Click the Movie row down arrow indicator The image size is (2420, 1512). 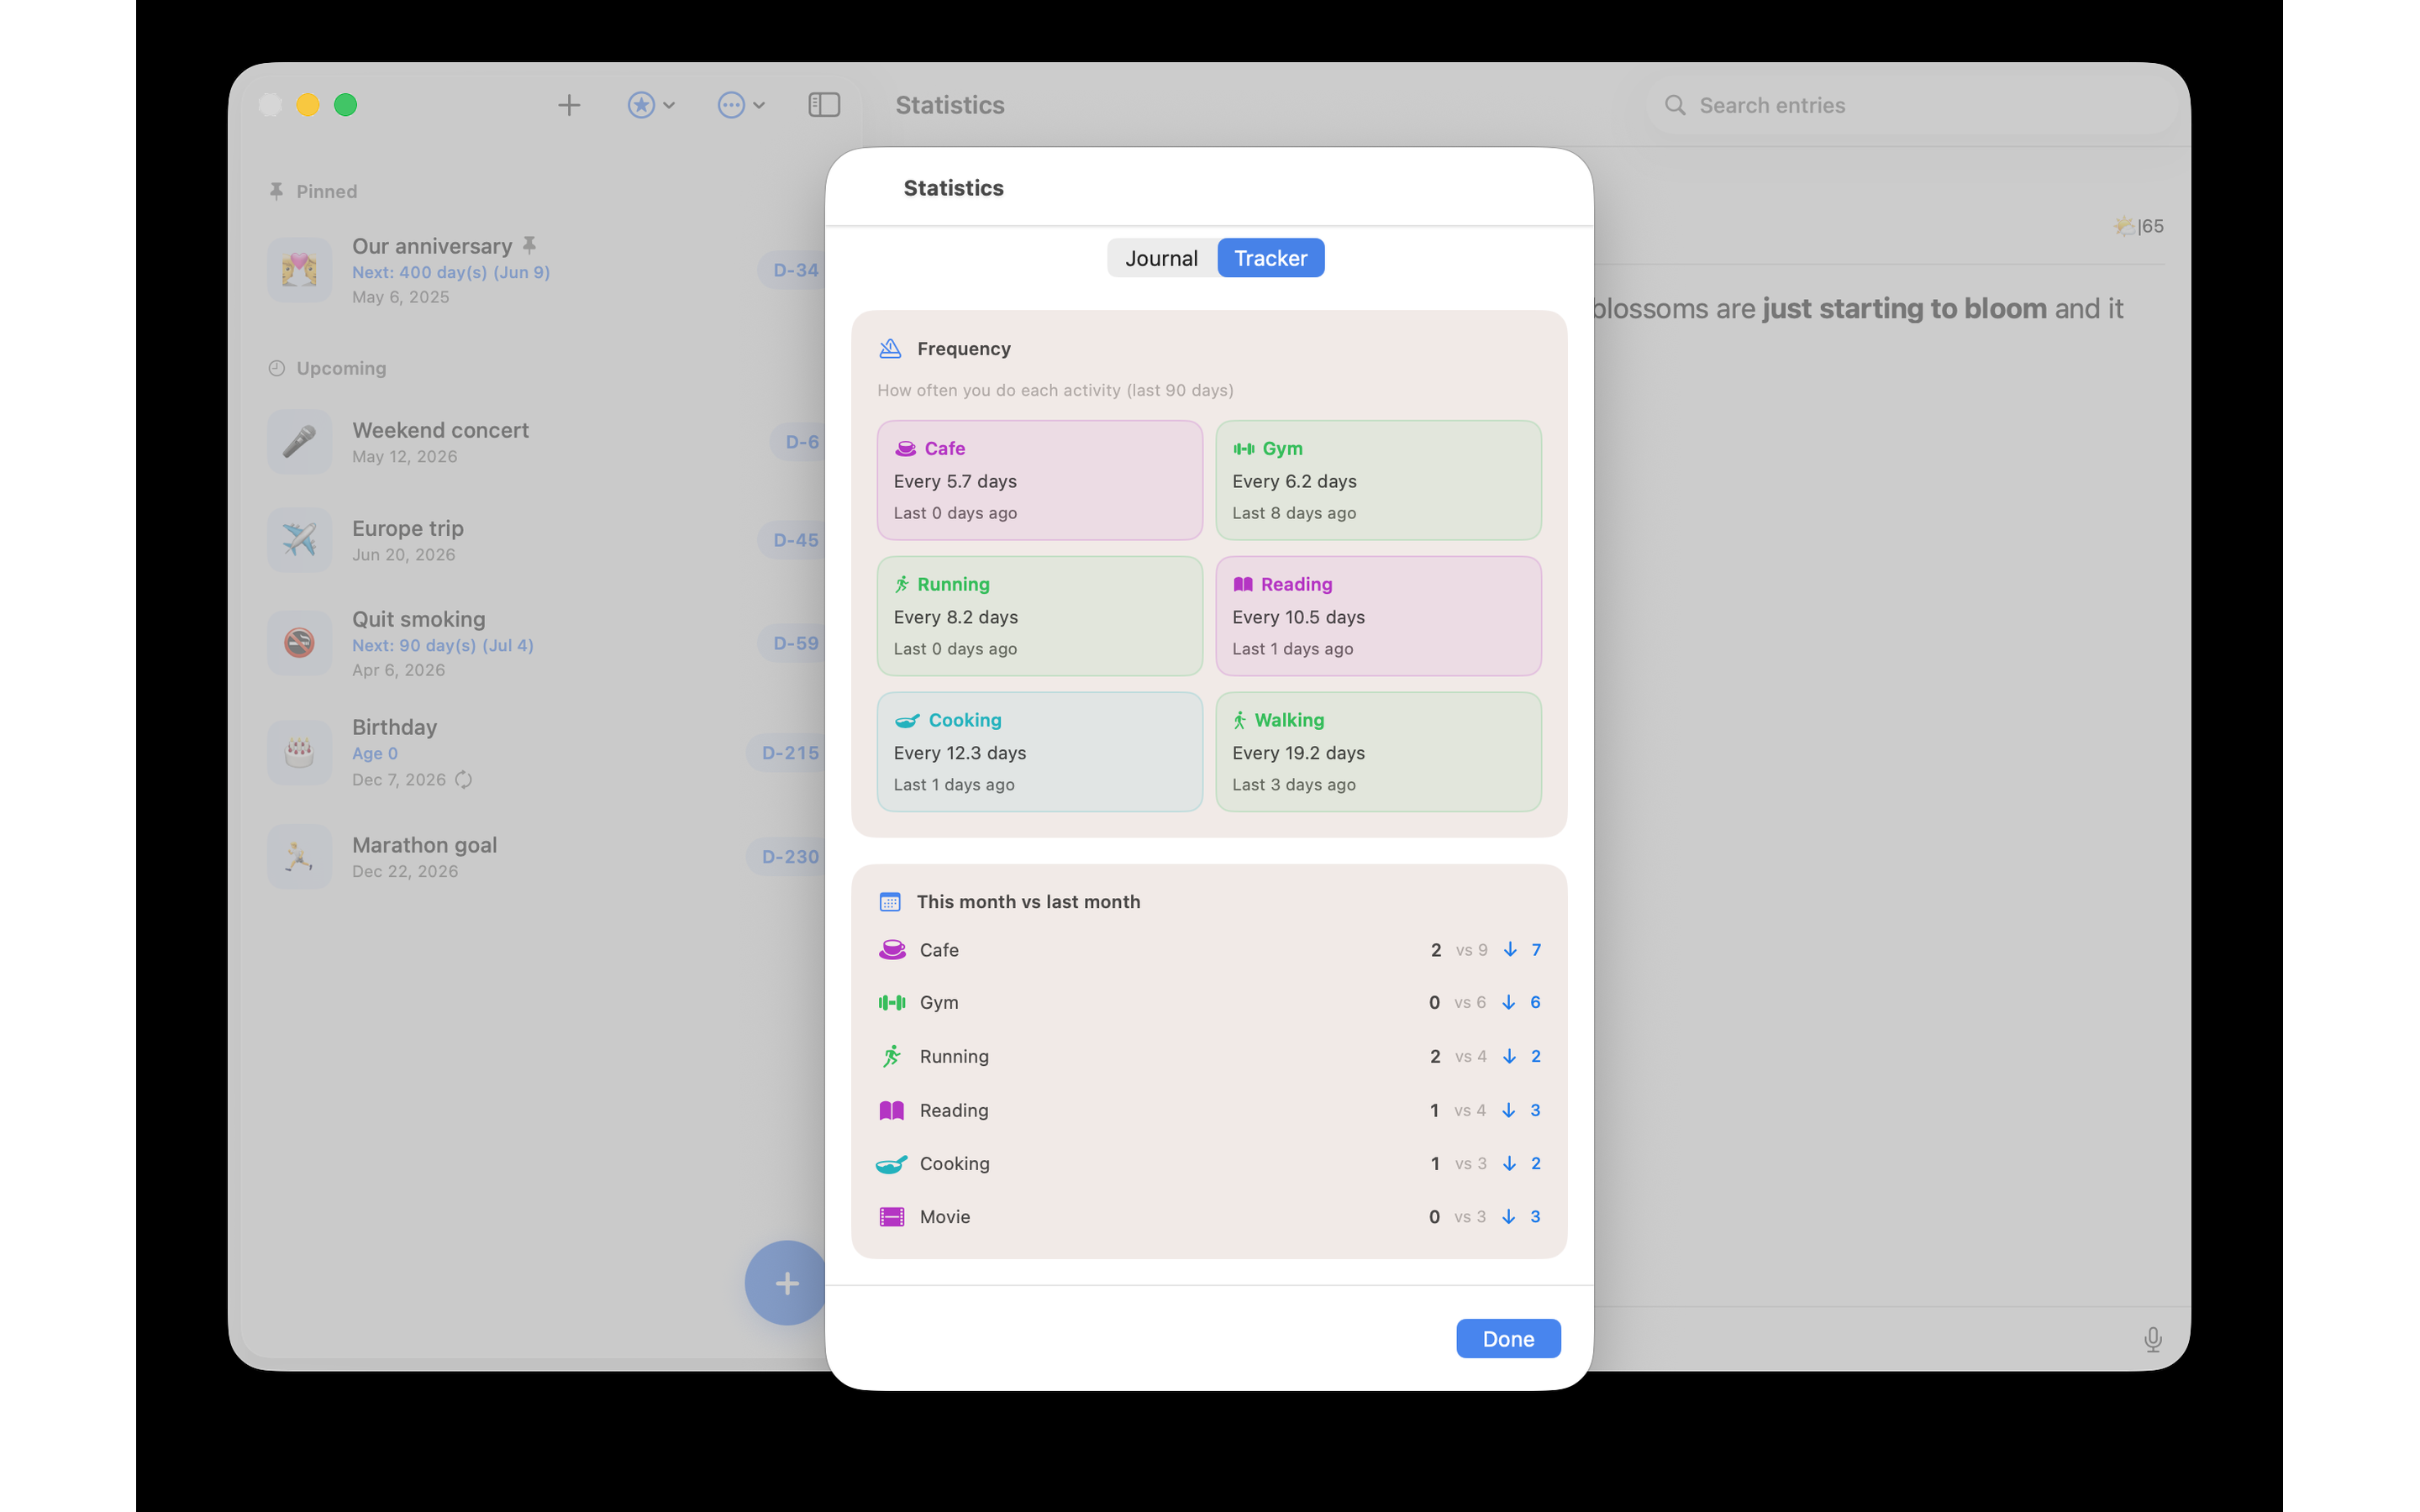pyautogui.click(x=1509, y=1216)
